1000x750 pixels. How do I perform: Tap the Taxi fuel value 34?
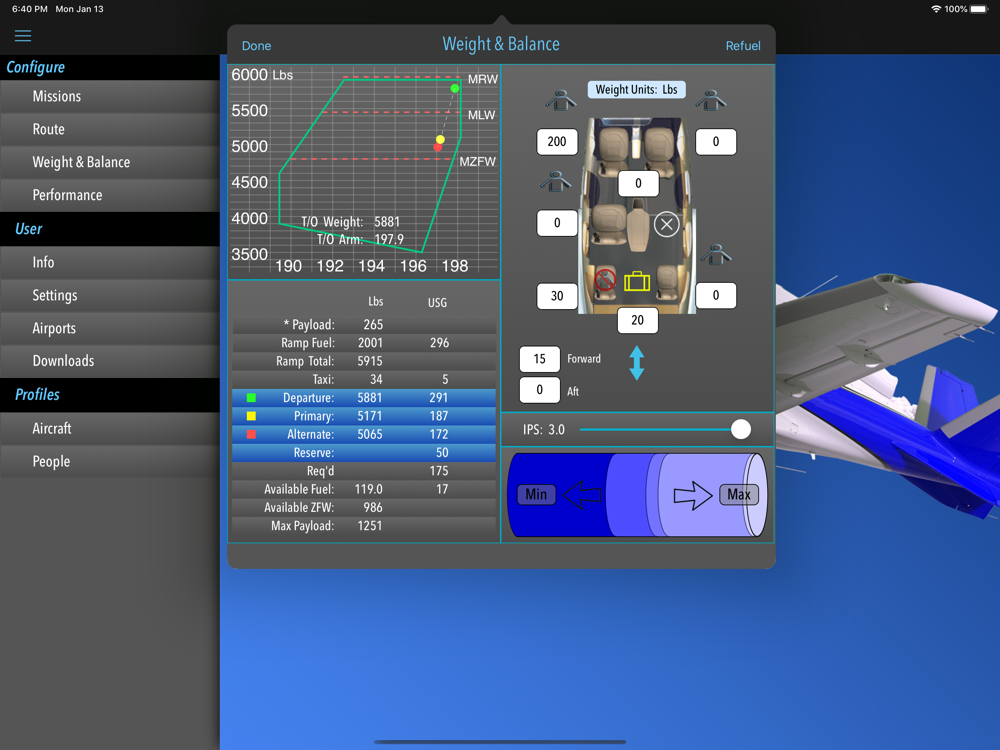pyautogui.click(x=376, y=379)
